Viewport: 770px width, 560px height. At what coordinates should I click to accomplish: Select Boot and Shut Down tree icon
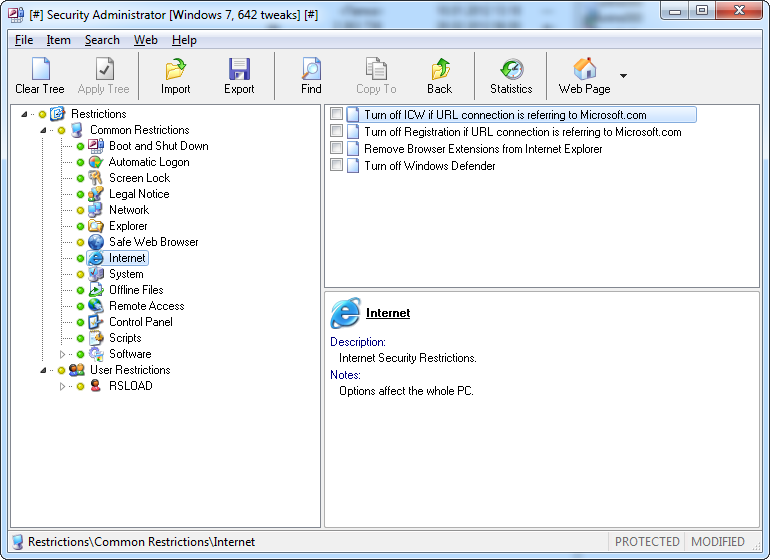96,146
